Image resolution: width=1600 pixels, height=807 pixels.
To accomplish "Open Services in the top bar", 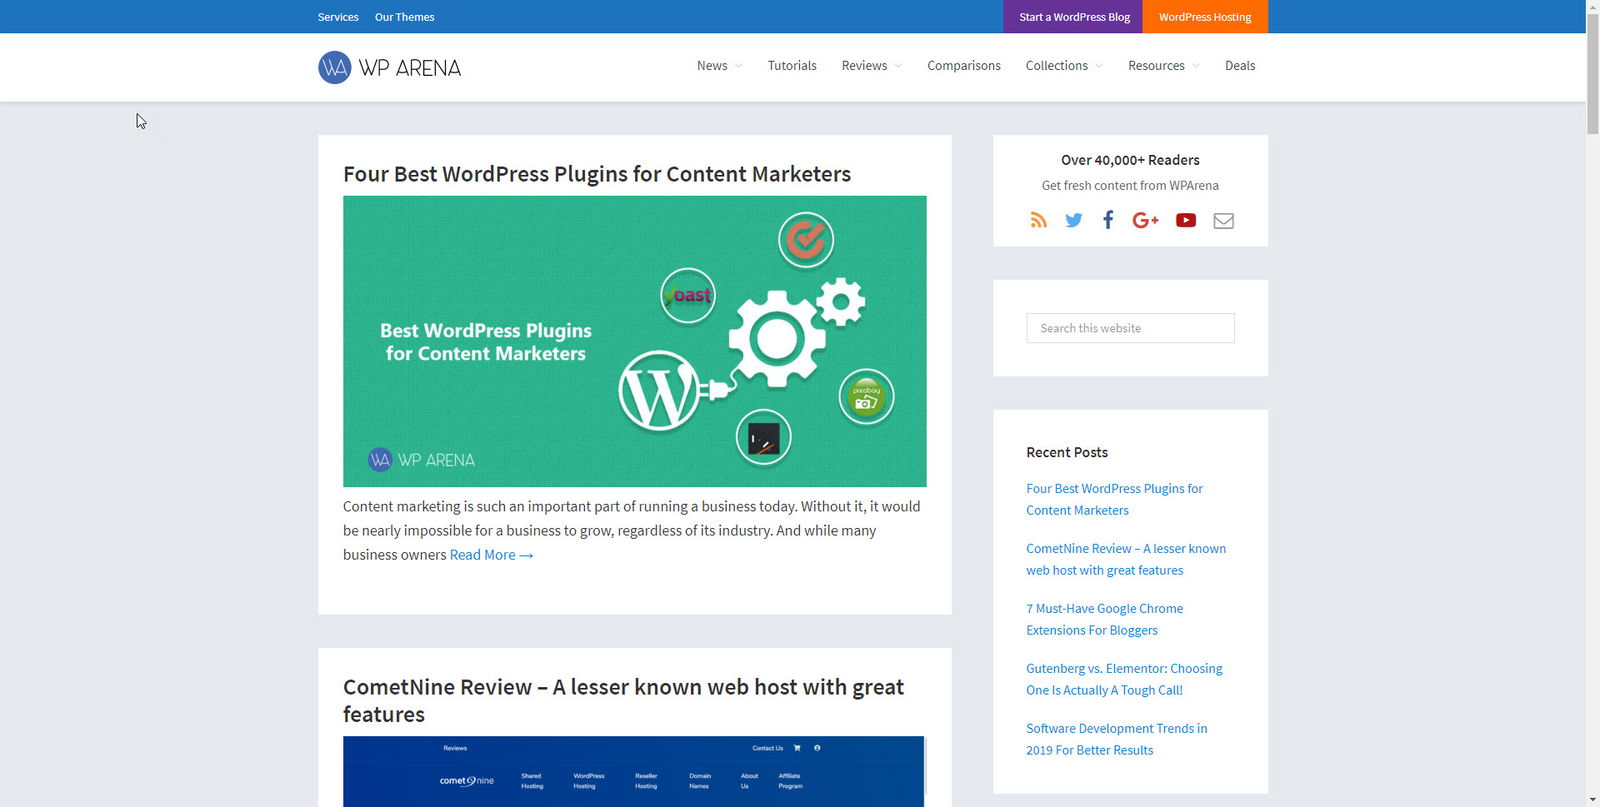I will (x=338, y=17).
